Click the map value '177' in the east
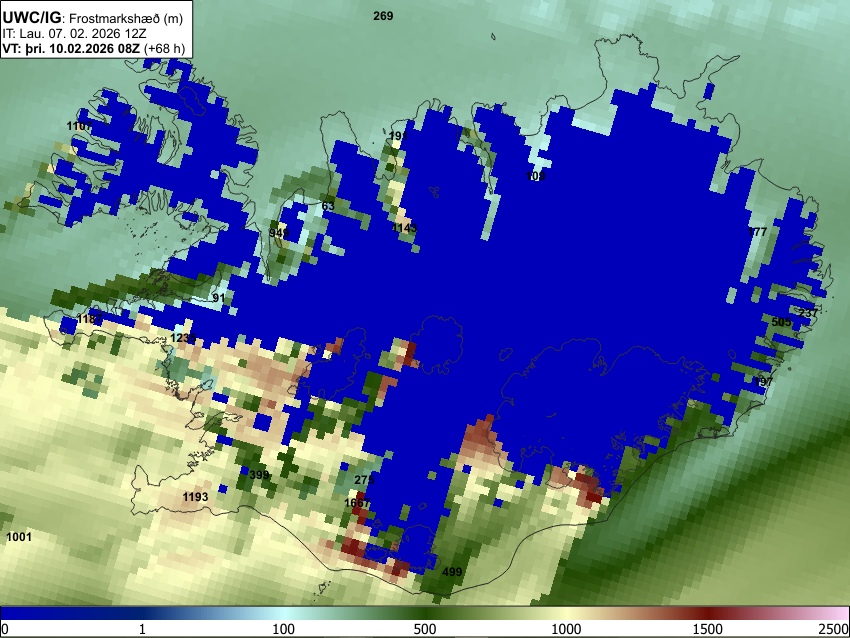Image resolution: width=850 pixels, height=638 pixels. click(757, 232)
